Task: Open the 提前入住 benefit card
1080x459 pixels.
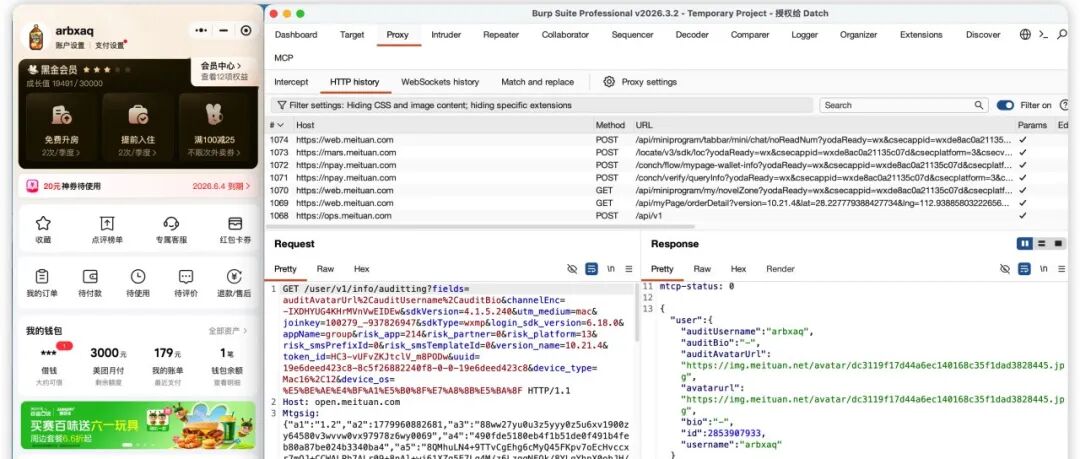Action: point(138,129)
